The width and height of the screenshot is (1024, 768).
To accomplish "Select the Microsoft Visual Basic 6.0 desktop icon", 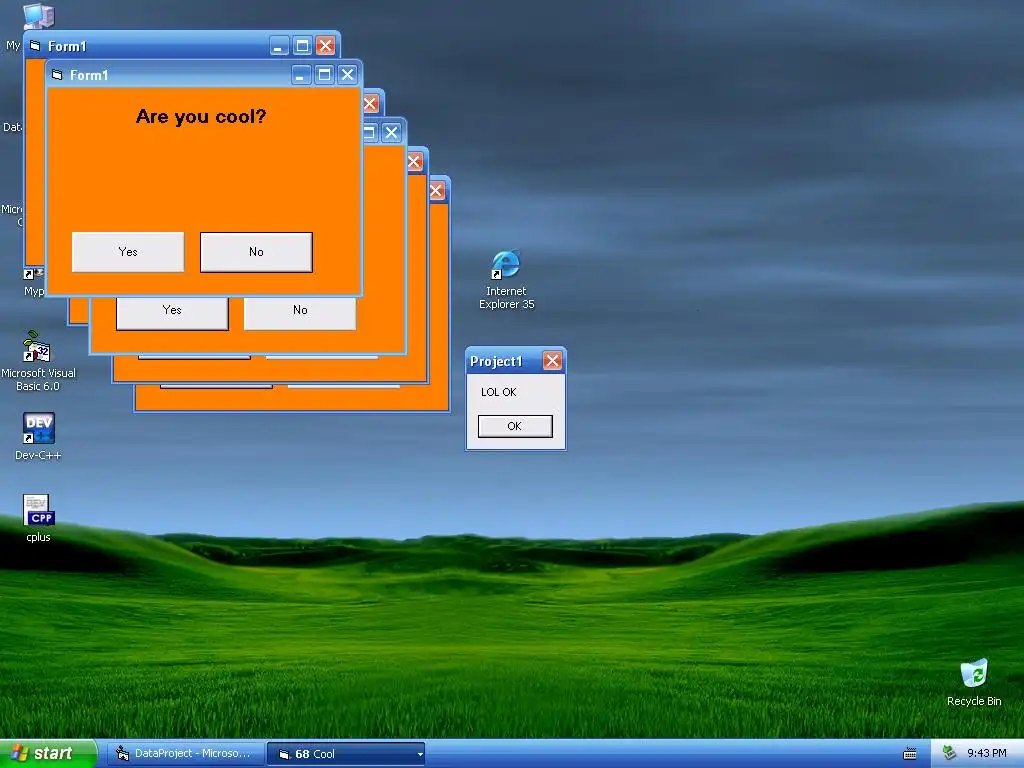I will tap(38, 361).
